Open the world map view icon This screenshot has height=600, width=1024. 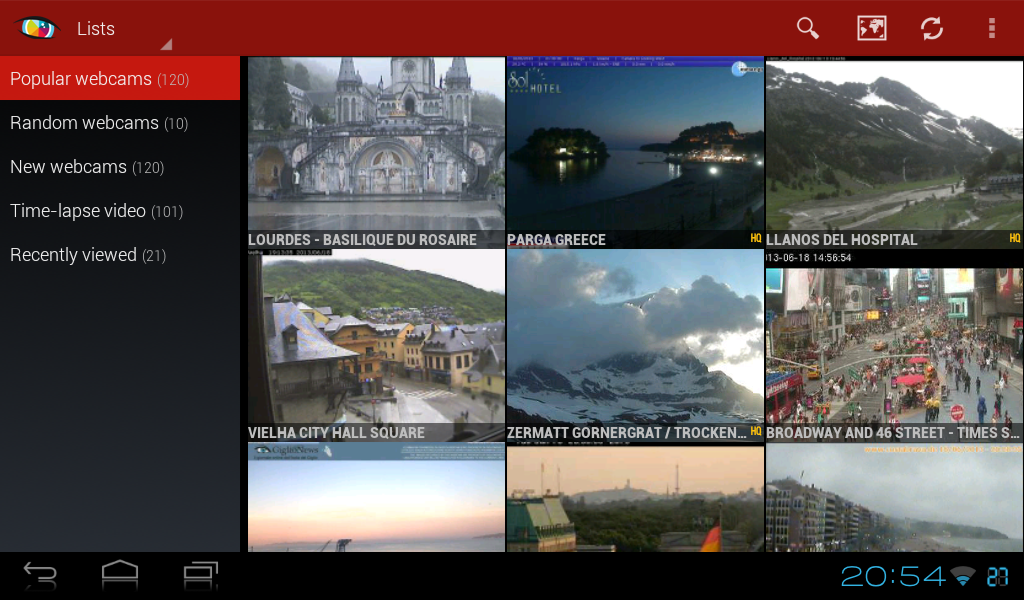(871, 28)
